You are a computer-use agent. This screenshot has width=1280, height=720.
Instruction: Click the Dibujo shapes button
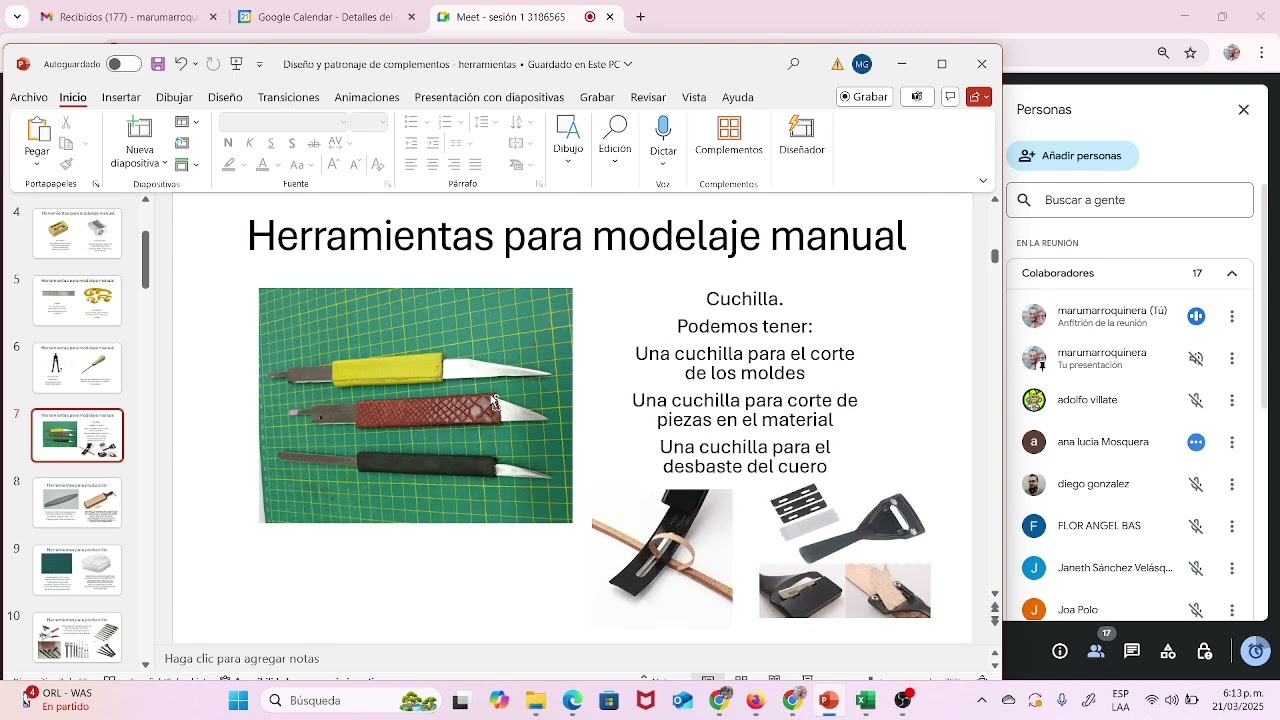(568, 140)
